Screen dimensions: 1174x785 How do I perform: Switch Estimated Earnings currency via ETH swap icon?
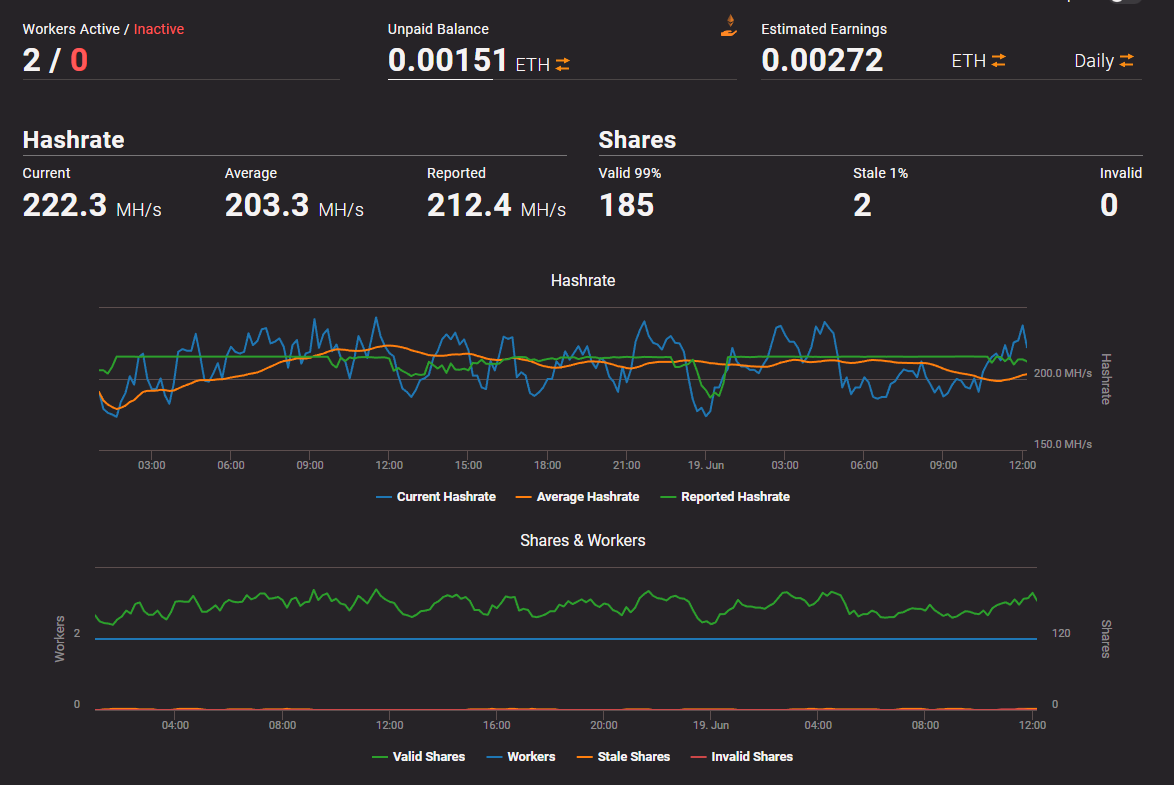[998, 61]
